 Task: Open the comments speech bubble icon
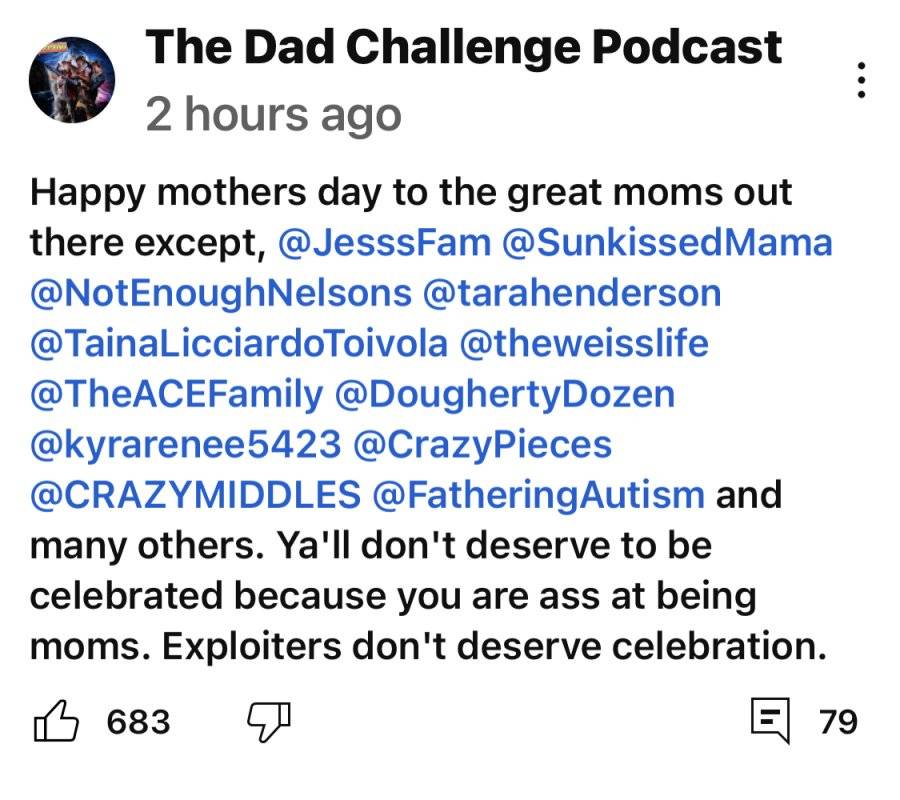coord(771,720)
